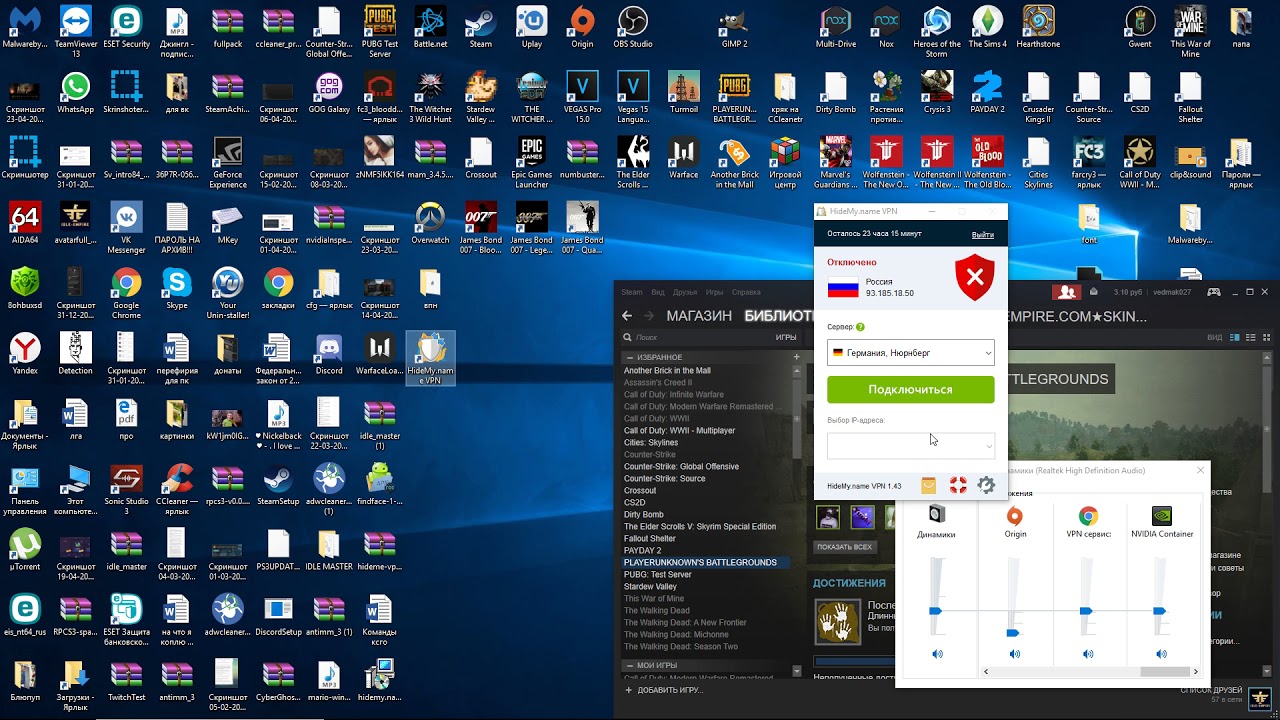Click the Динамики speaker device icon
The width and height of the screenshot is (1280, 720).
tap(937, 515)
